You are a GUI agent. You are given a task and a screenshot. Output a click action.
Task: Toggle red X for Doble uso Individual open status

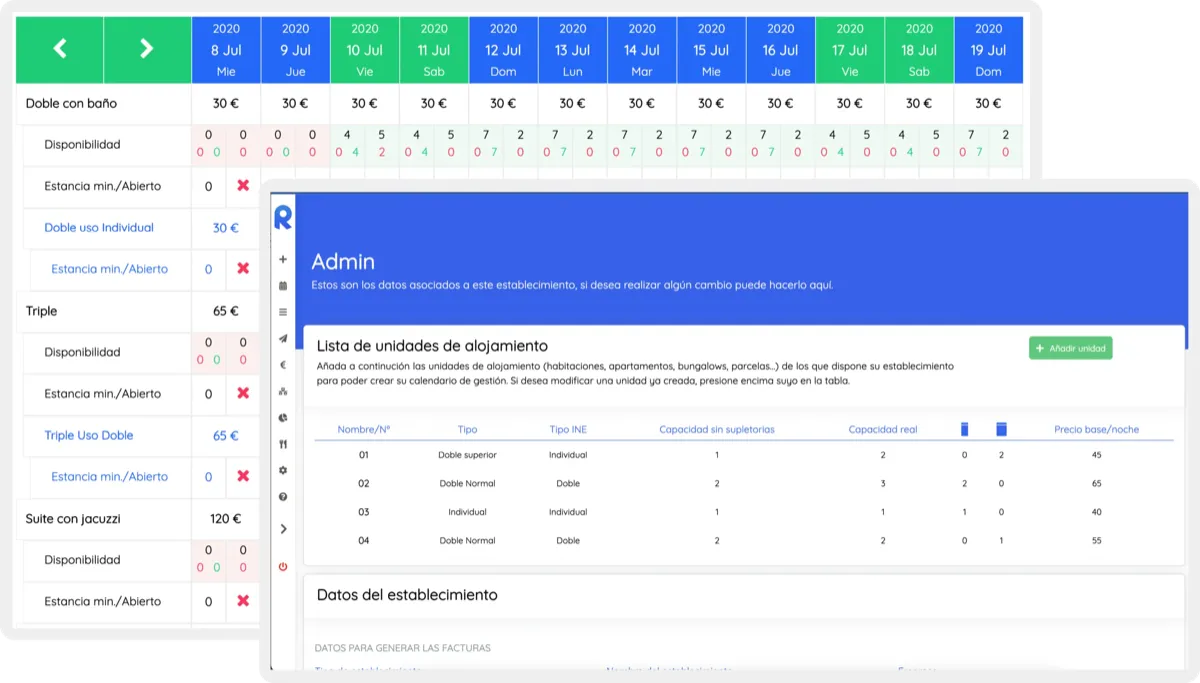click(x=243, y=269)
